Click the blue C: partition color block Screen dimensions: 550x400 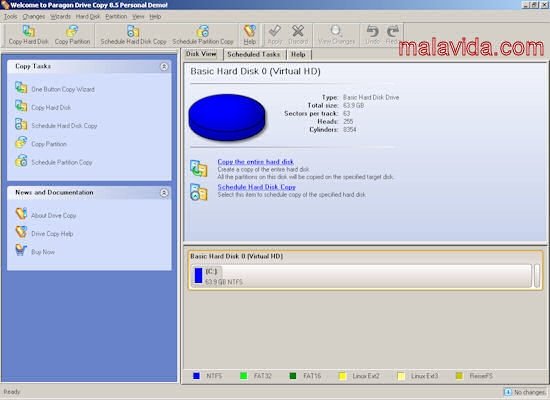[199, 276]
